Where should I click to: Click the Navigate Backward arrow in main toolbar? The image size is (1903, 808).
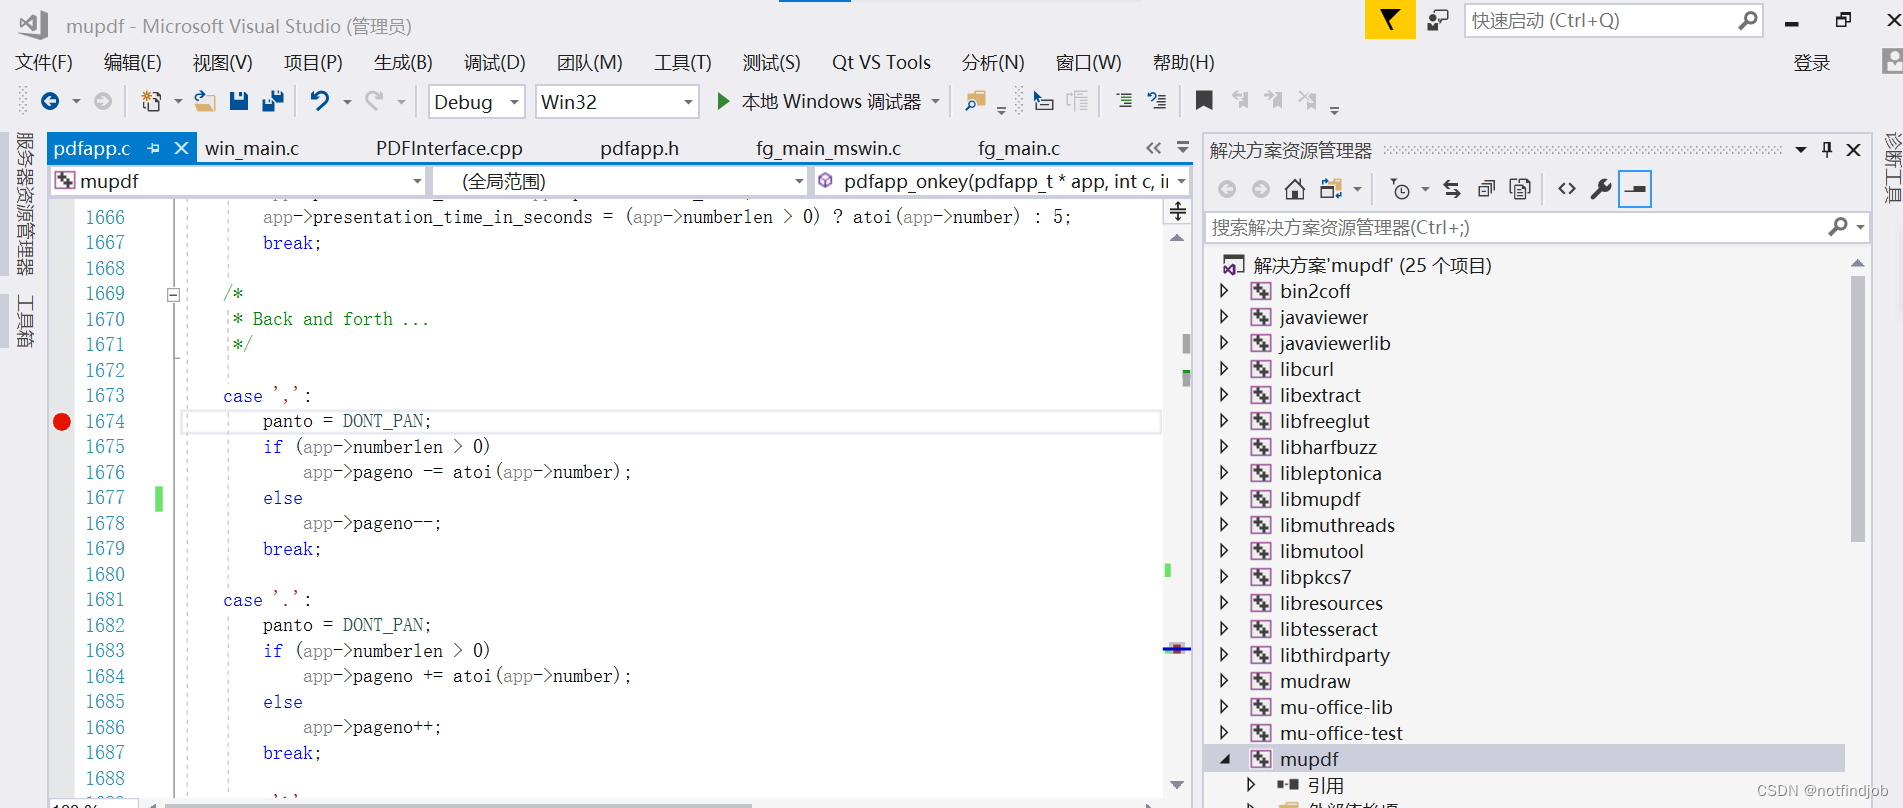tap(50, 101)
